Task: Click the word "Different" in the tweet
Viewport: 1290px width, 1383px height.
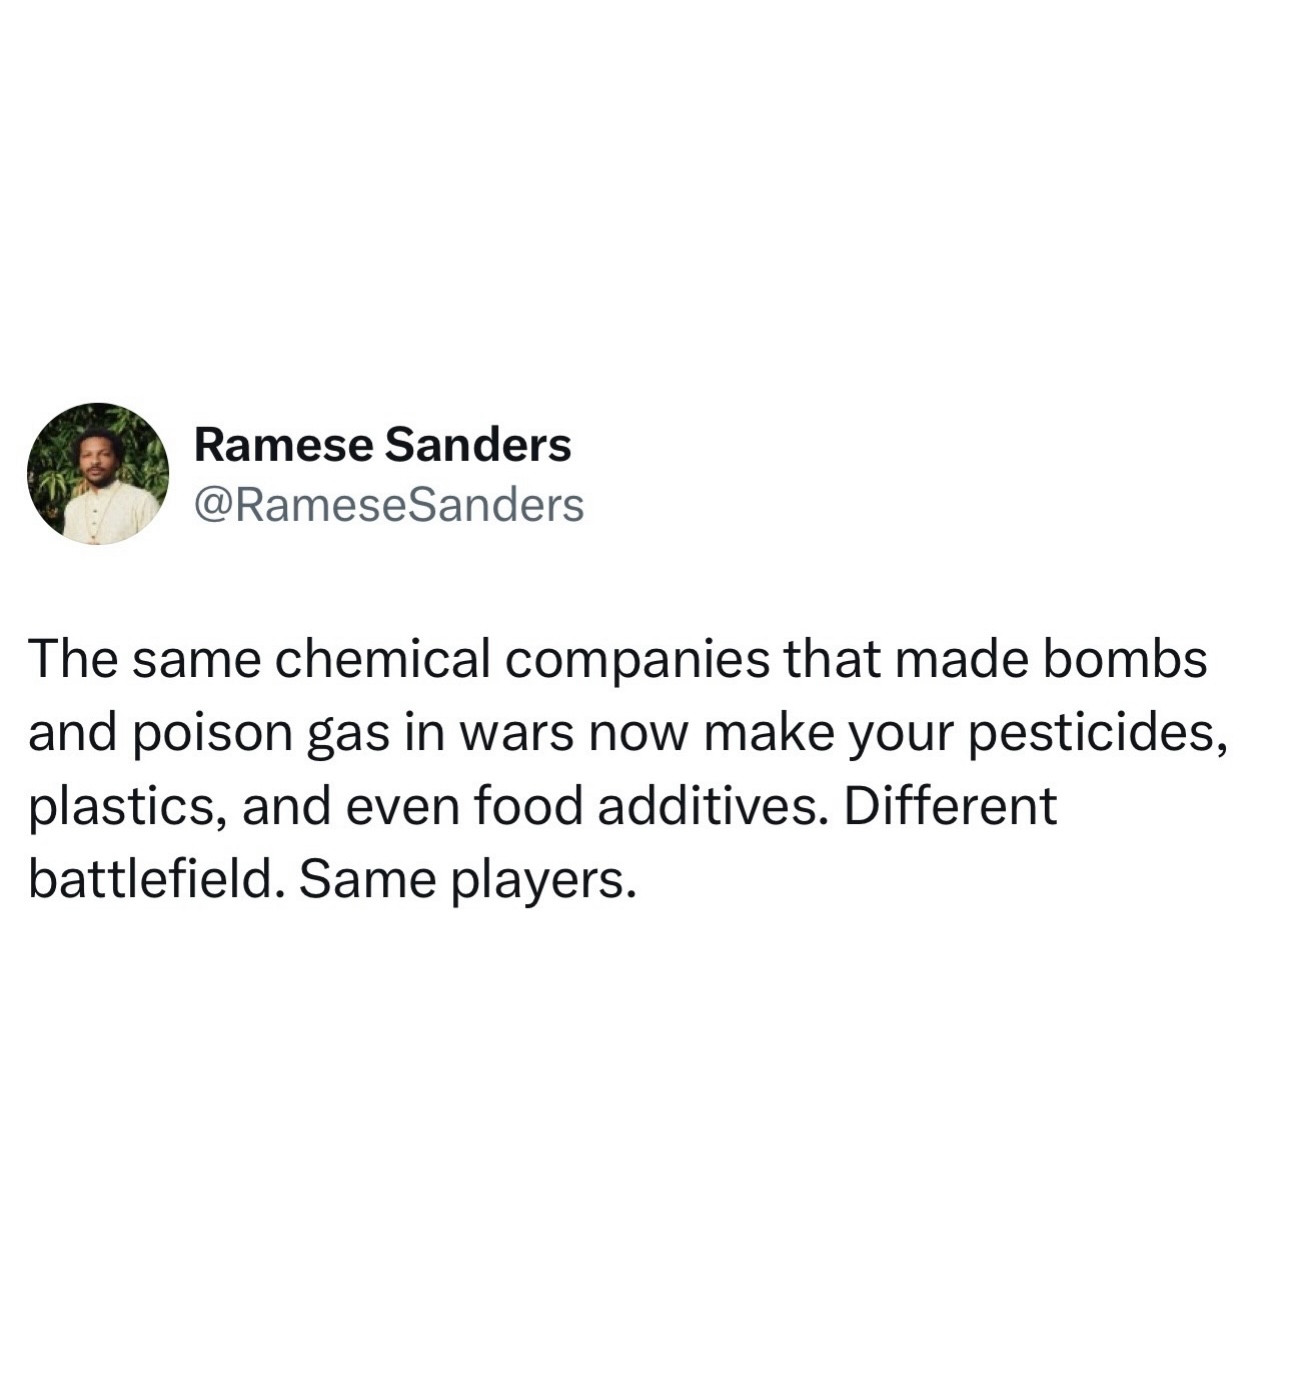Action: 950,807
